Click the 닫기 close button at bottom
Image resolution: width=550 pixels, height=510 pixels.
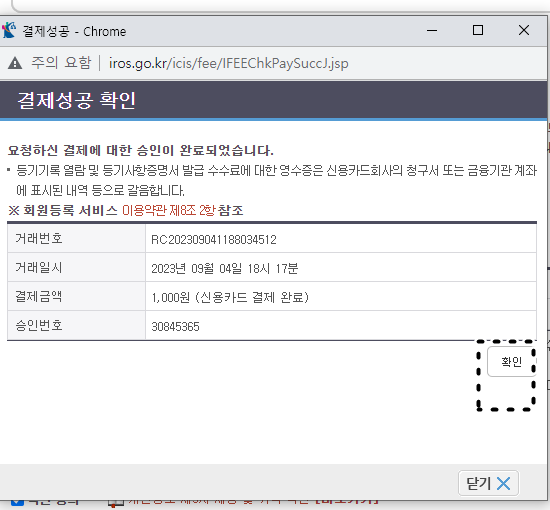tap(488, 483)
